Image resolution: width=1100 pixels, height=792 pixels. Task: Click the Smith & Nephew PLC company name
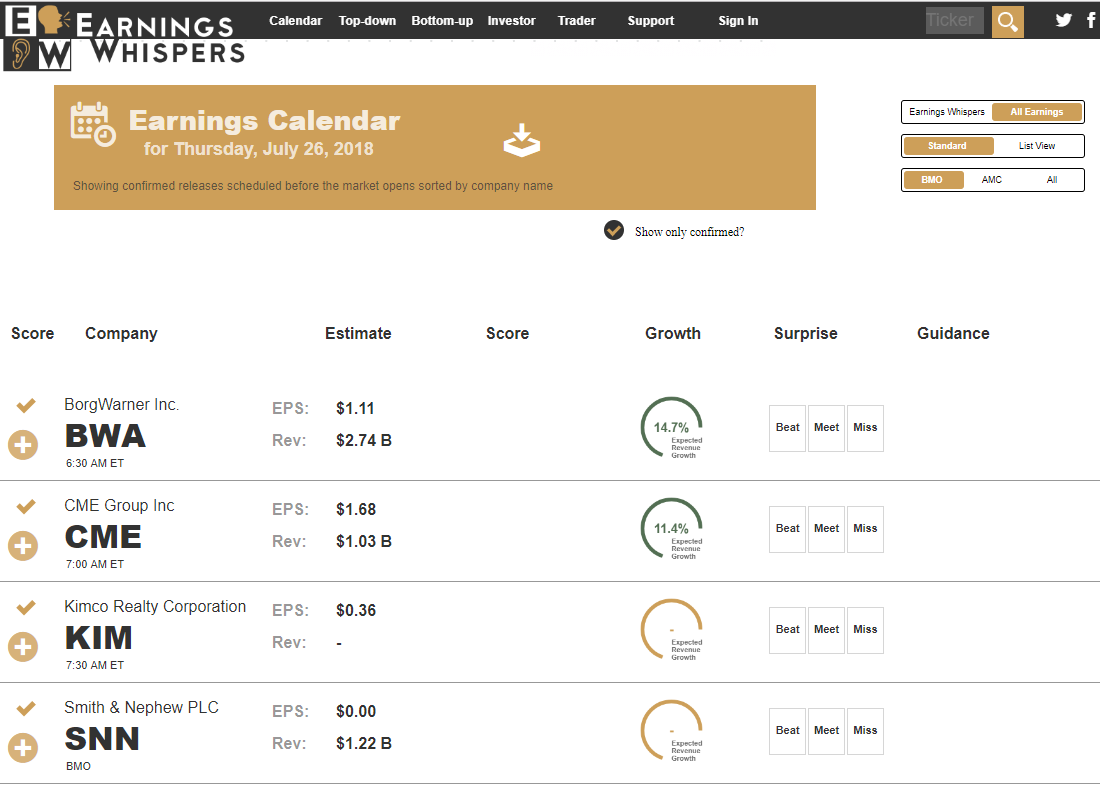coord(142,708)
